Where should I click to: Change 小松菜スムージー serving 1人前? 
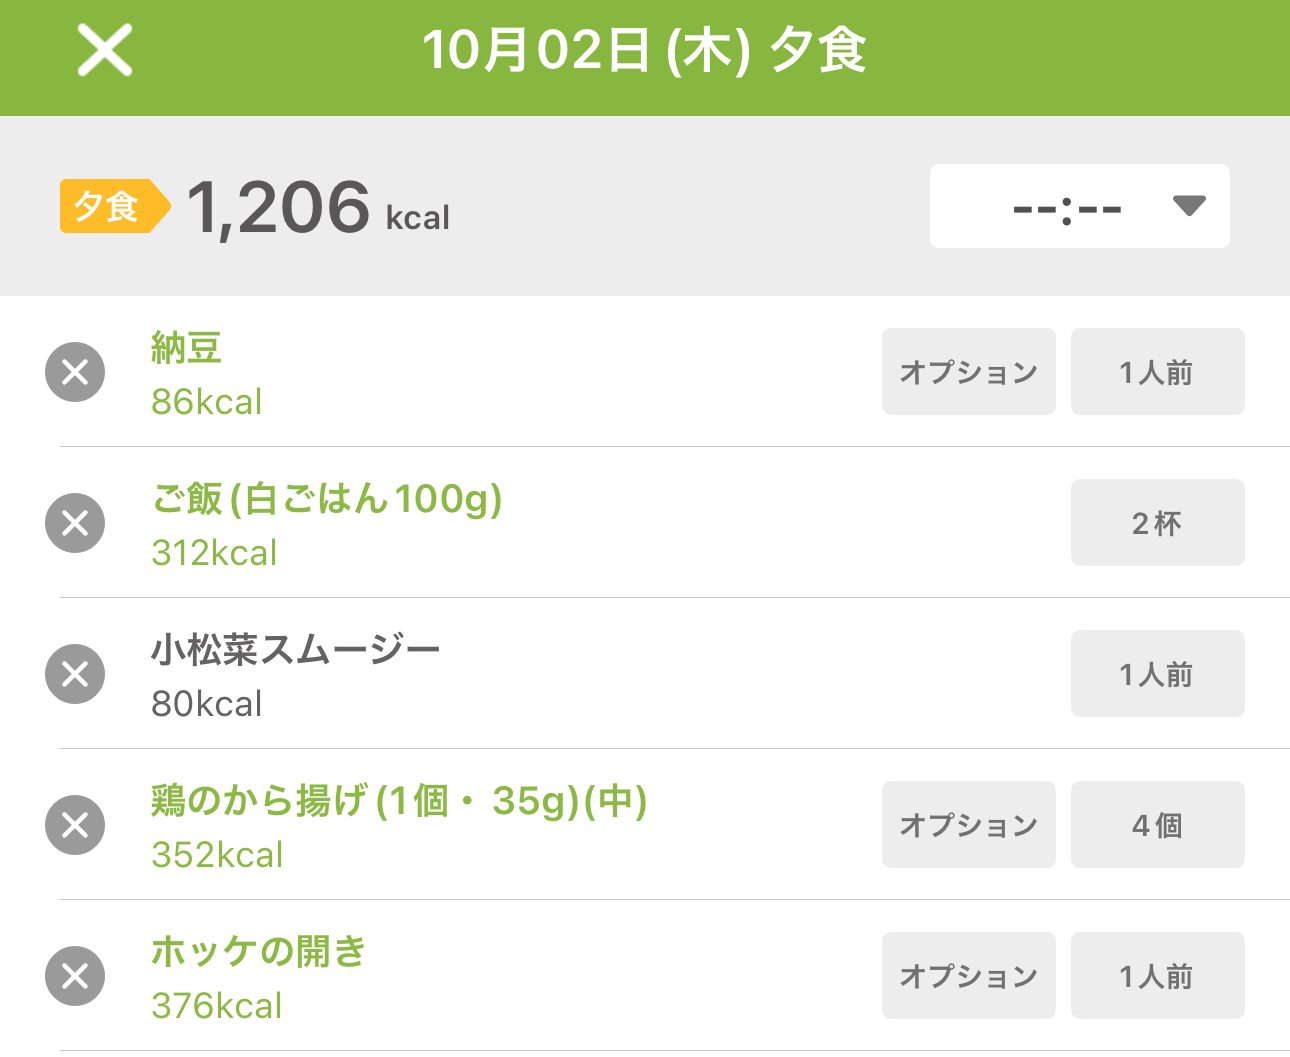point(1157,674)
